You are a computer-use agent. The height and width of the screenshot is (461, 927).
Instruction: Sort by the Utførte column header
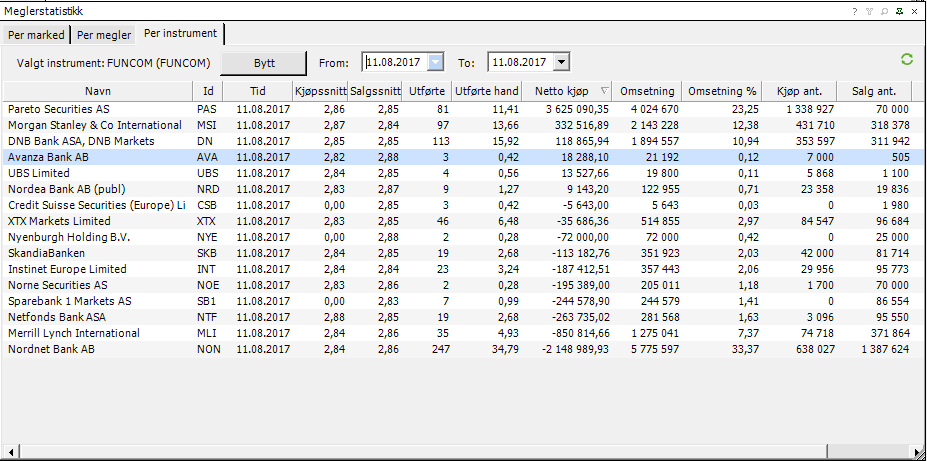coord(427,91)
